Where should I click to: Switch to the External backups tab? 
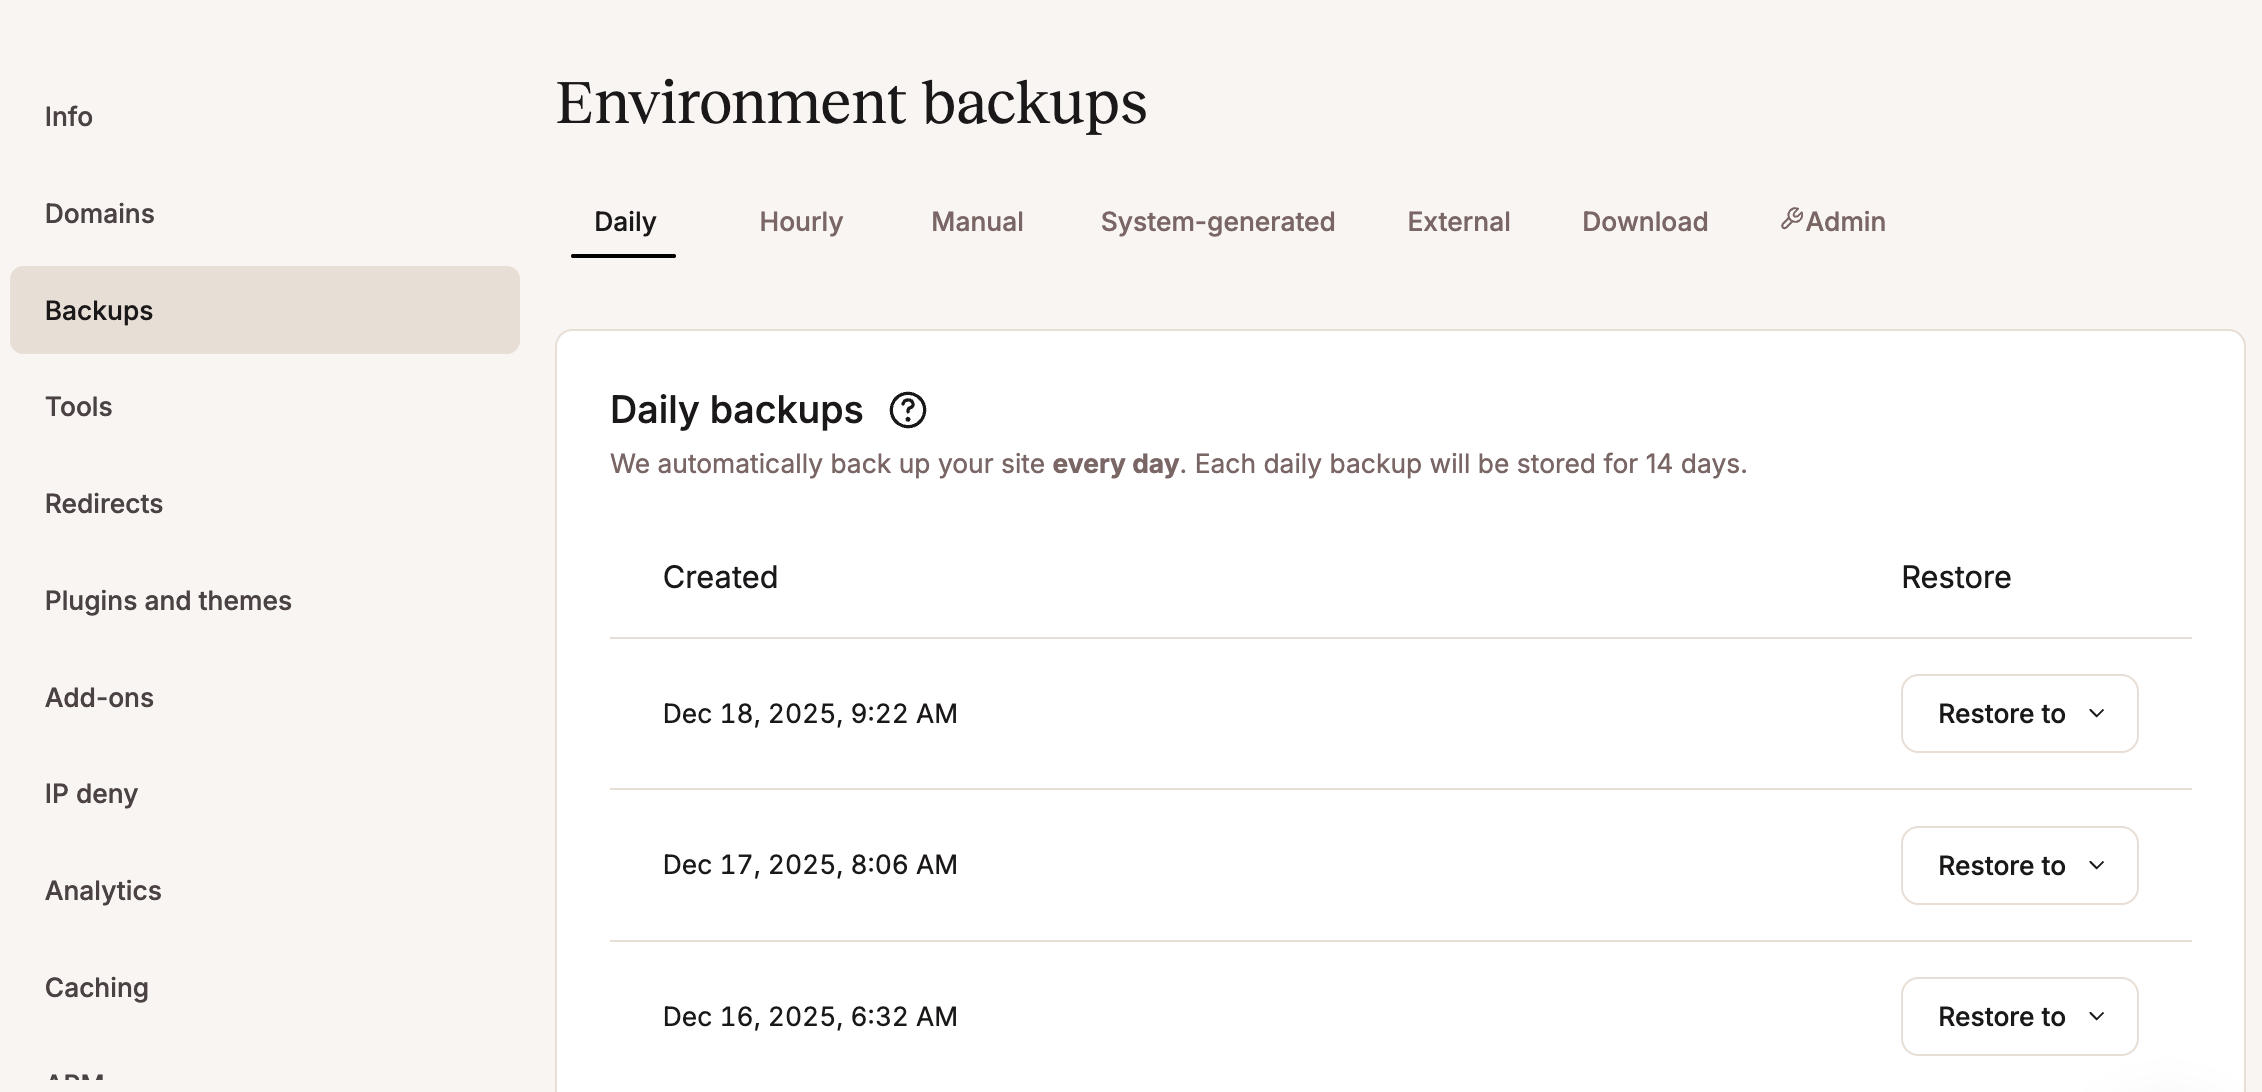(1458, 221)
